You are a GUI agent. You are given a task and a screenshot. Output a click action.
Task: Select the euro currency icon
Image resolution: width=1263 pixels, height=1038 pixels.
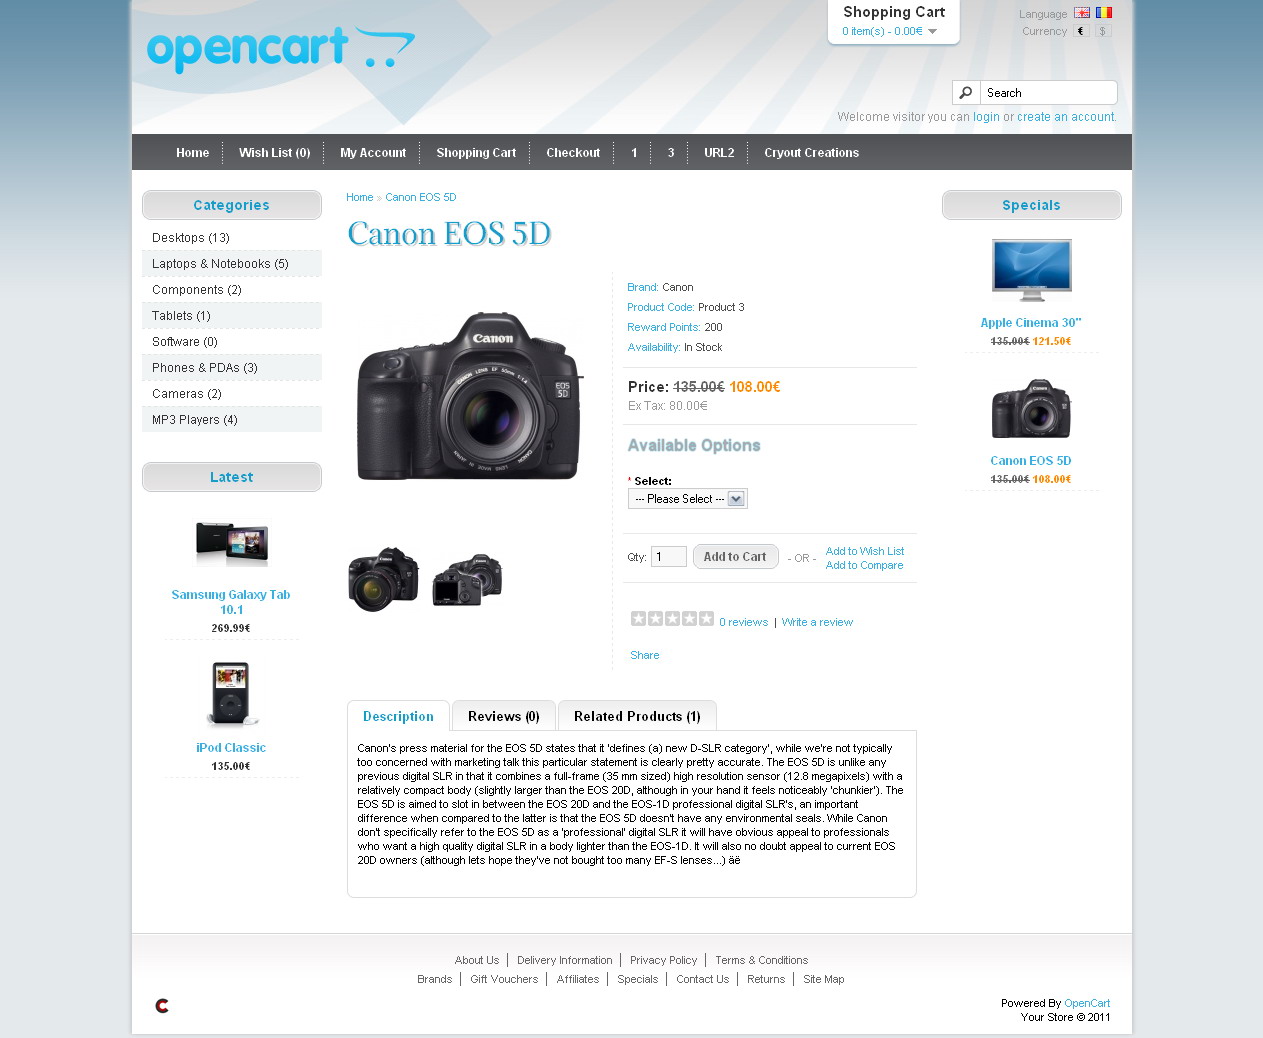coord(1081,31)
